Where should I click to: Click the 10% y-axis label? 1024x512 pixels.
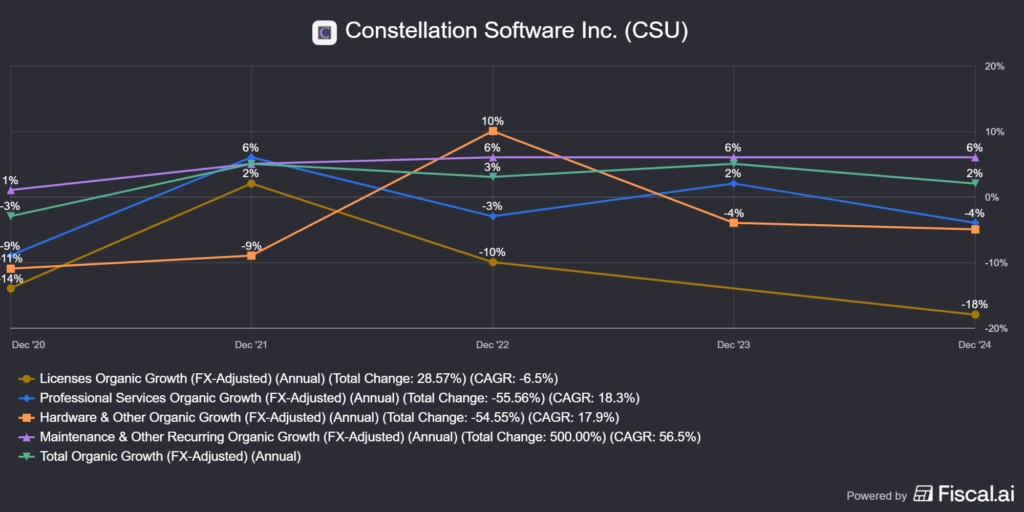(x=994, y=131)
